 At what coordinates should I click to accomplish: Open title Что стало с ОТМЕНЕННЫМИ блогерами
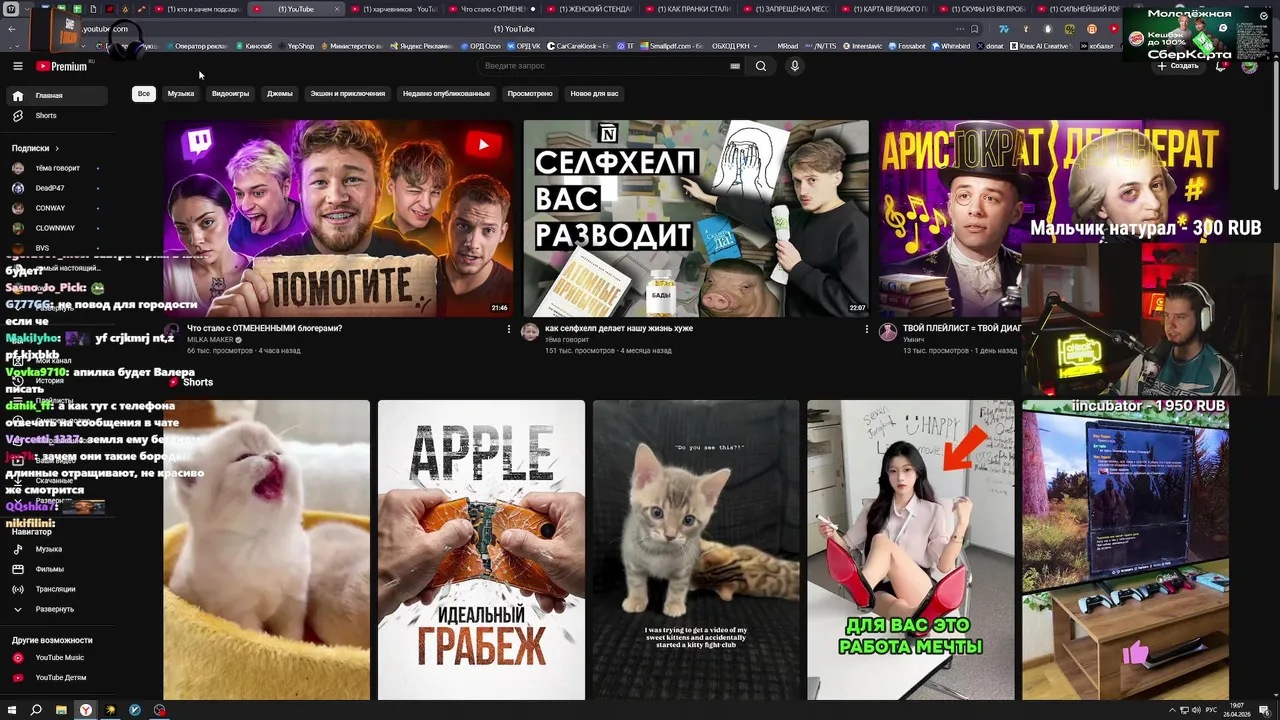265,328
